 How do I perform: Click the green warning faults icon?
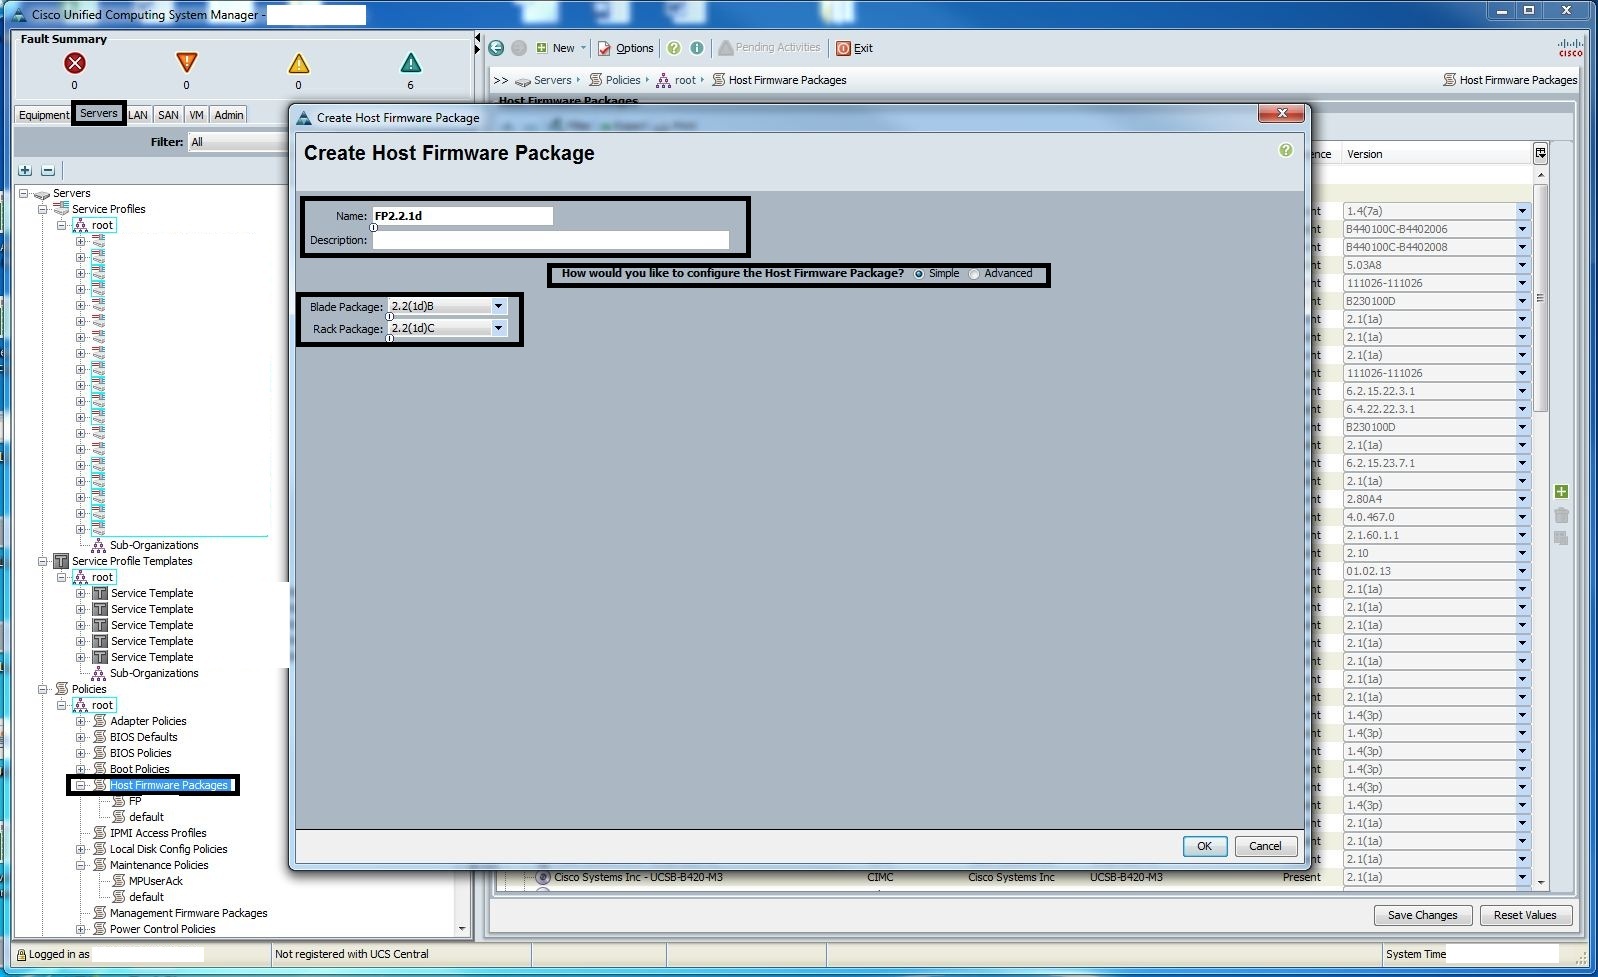click(x=410, y=64)
